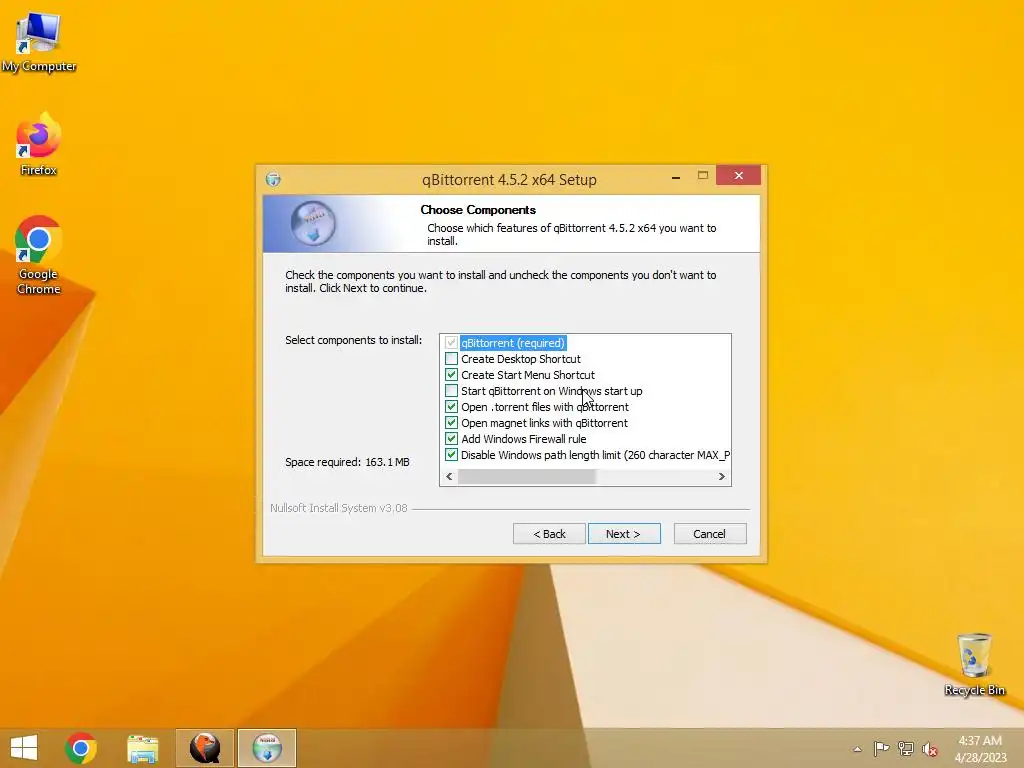This screenshot has height=768, width=1024.
Task: Open Action Center flag icon
Action: pos(881,748)
